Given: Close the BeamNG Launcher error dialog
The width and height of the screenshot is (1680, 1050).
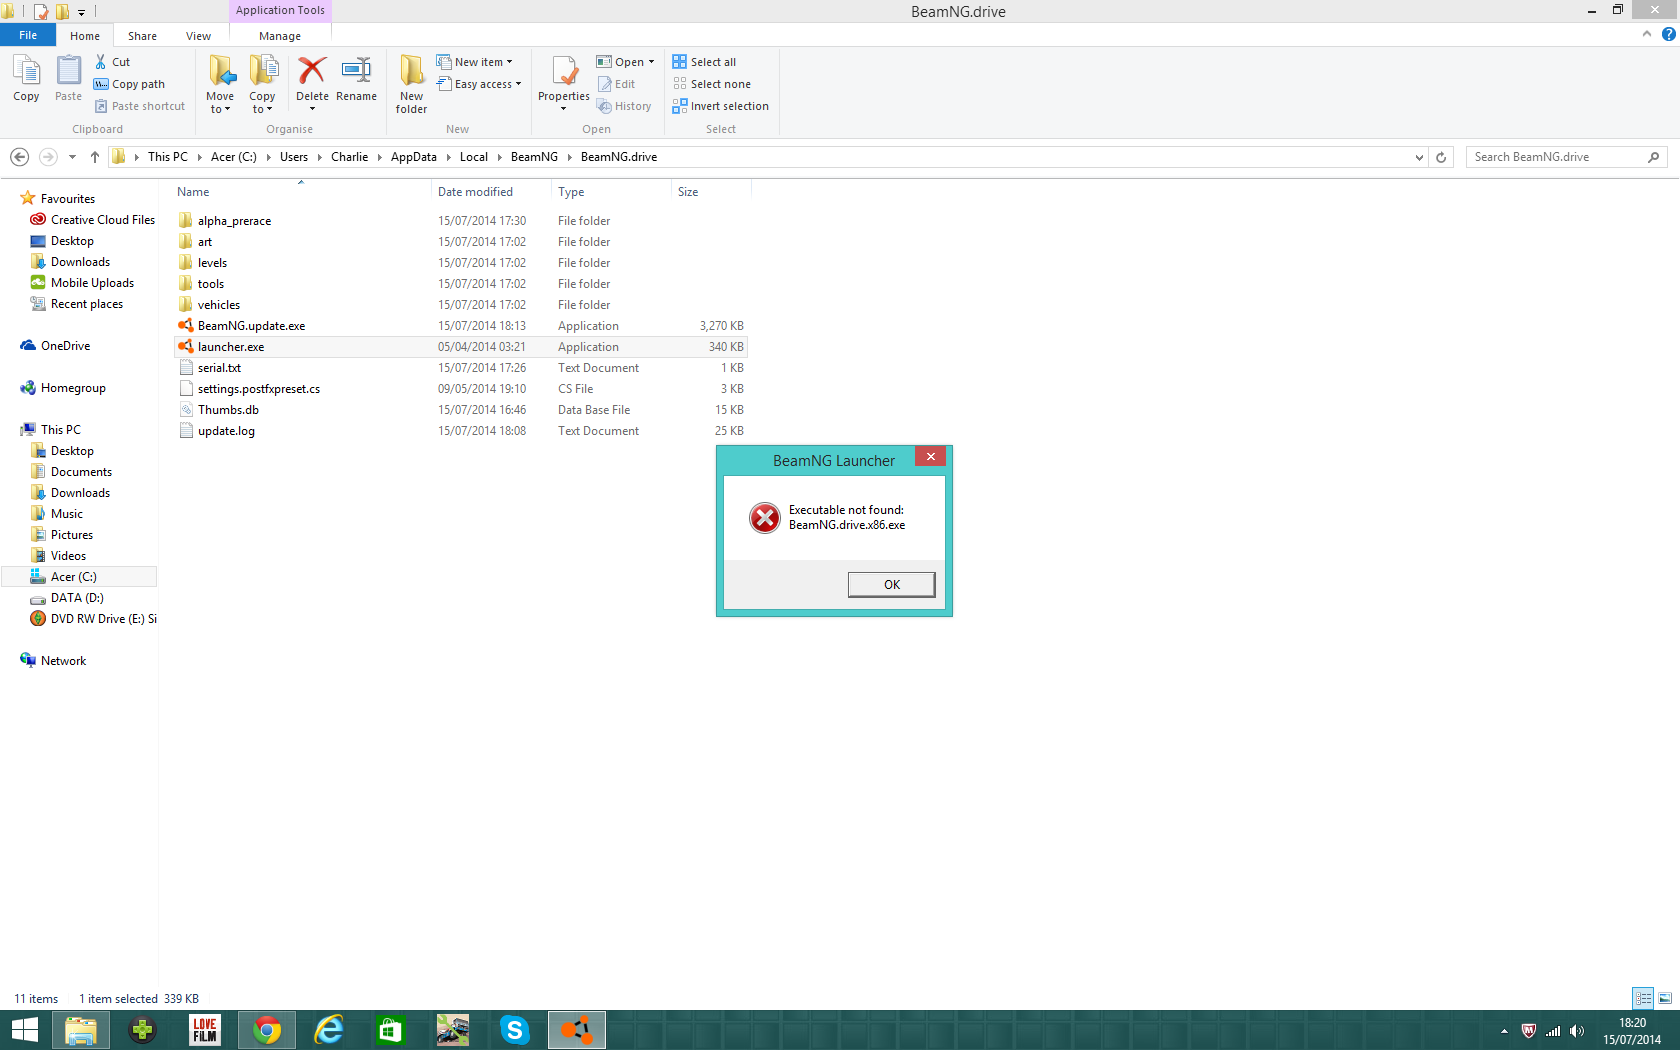Looking at the screenshot, I should click(x=930, y=456).
